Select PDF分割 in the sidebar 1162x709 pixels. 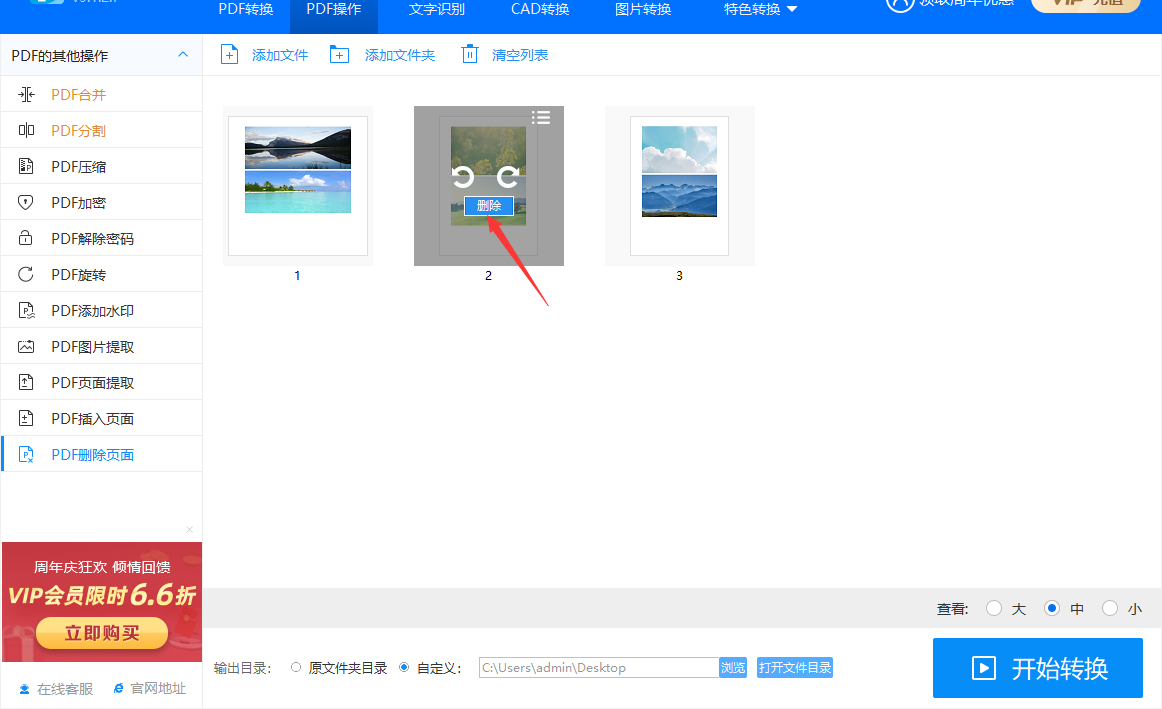point(102,130)
